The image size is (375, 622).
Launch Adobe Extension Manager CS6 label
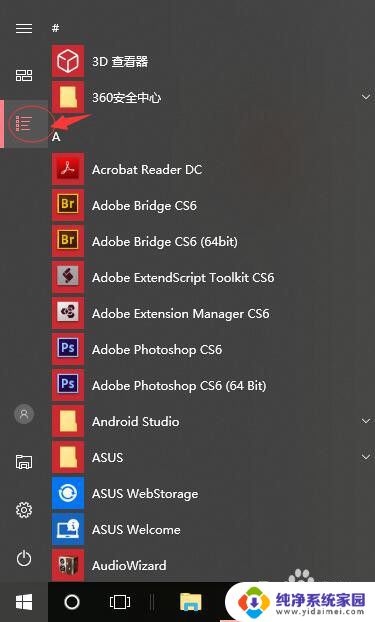pyautogui.click(x=181, y=314)
